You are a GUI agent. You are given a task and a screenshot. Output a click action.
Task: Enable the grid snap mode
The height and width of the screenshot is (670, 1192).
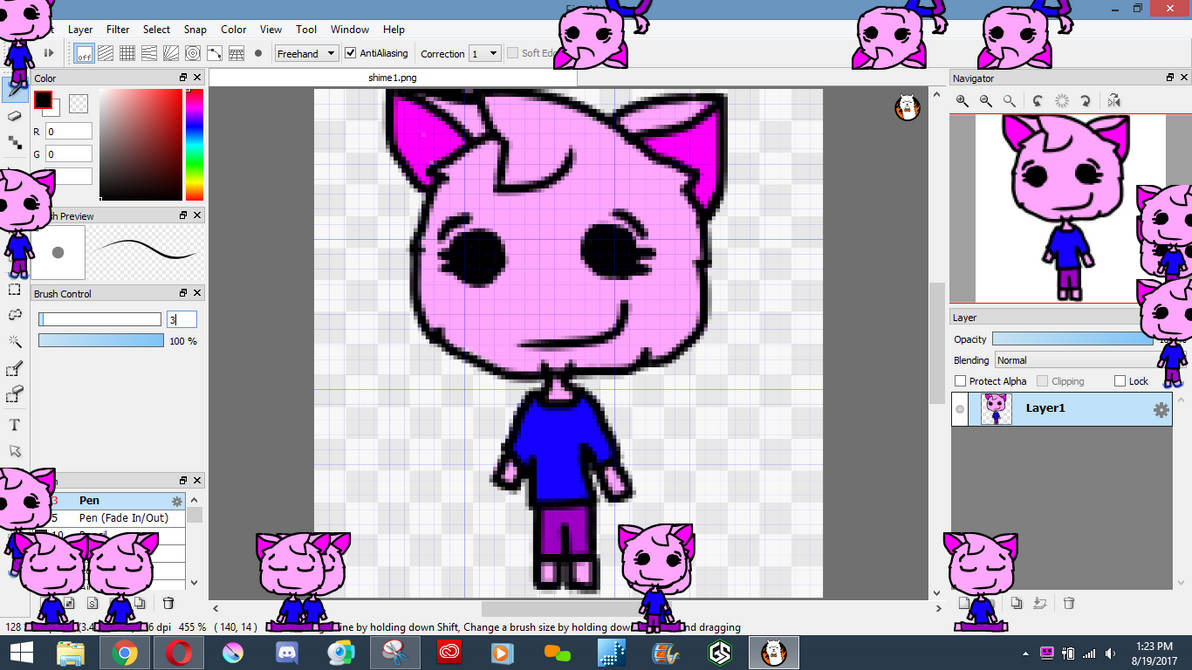tap(127, 52)
